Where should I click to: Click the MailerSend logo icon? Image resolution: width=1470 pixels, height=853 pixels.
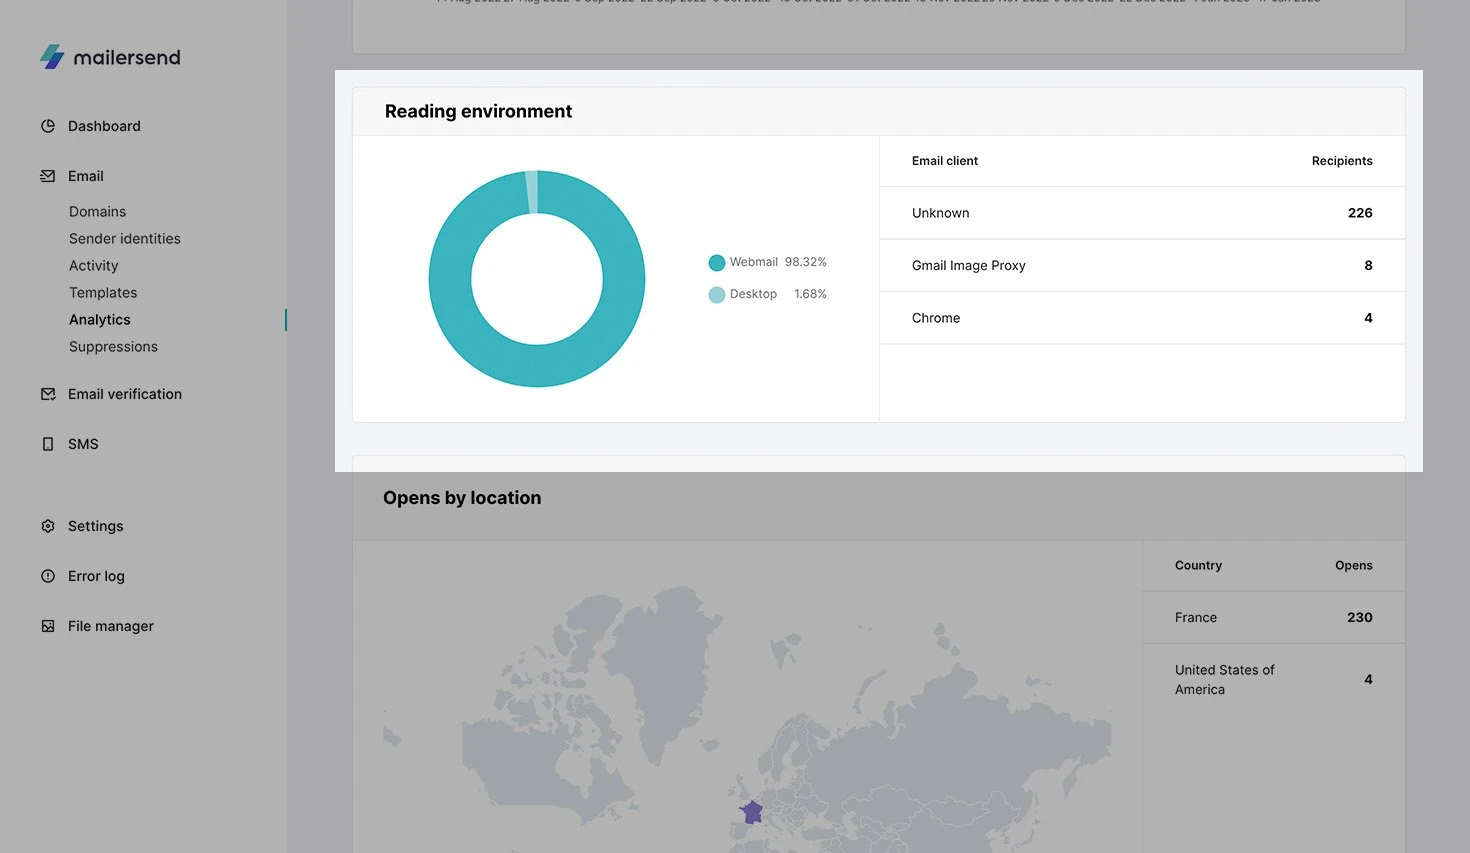[x=52, y=57]
